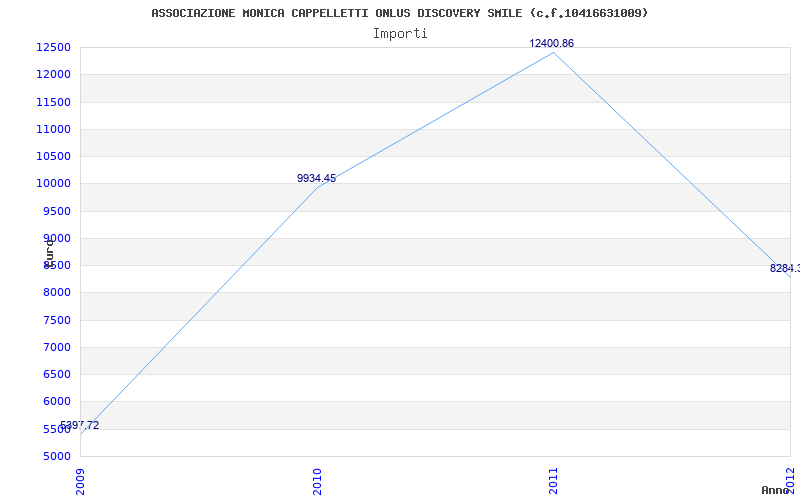Click the 'Euro' y-axis title
The height and width of the screenshot is (500, 800).
(48, 254)
